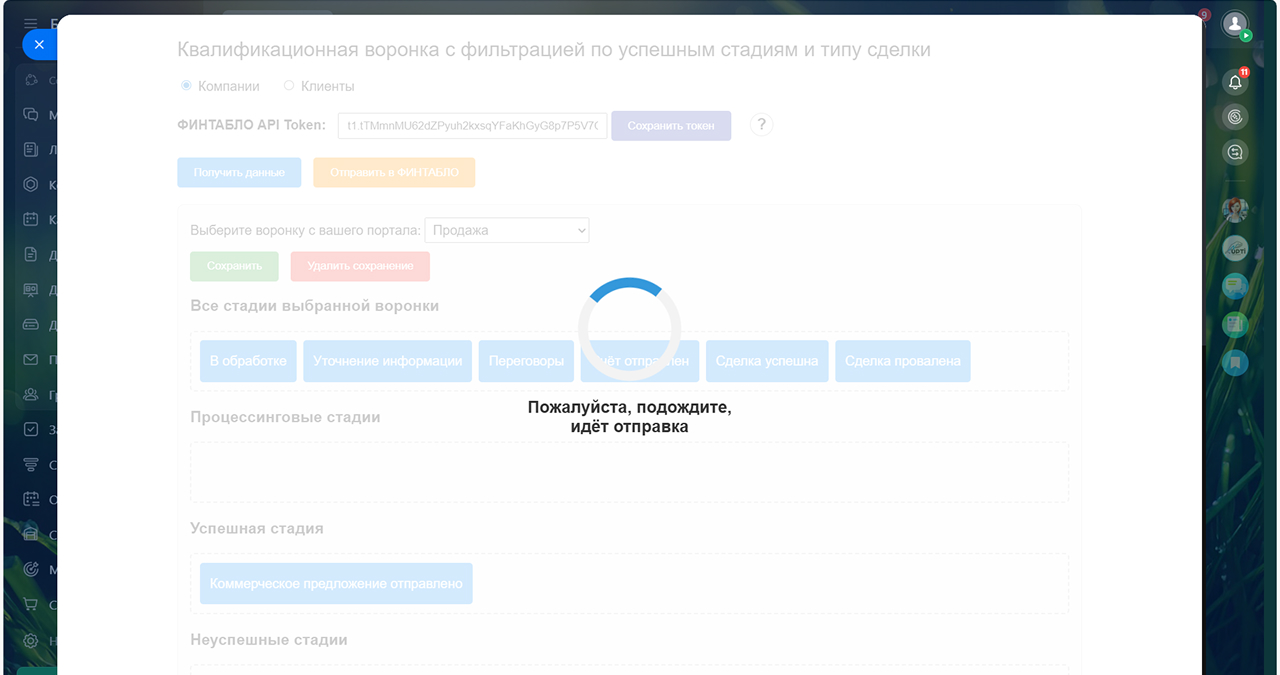Open the hamburger menu in top-left
This screenshot has width=1280, height=675.
pyautogui.click(x=31, y=23)
